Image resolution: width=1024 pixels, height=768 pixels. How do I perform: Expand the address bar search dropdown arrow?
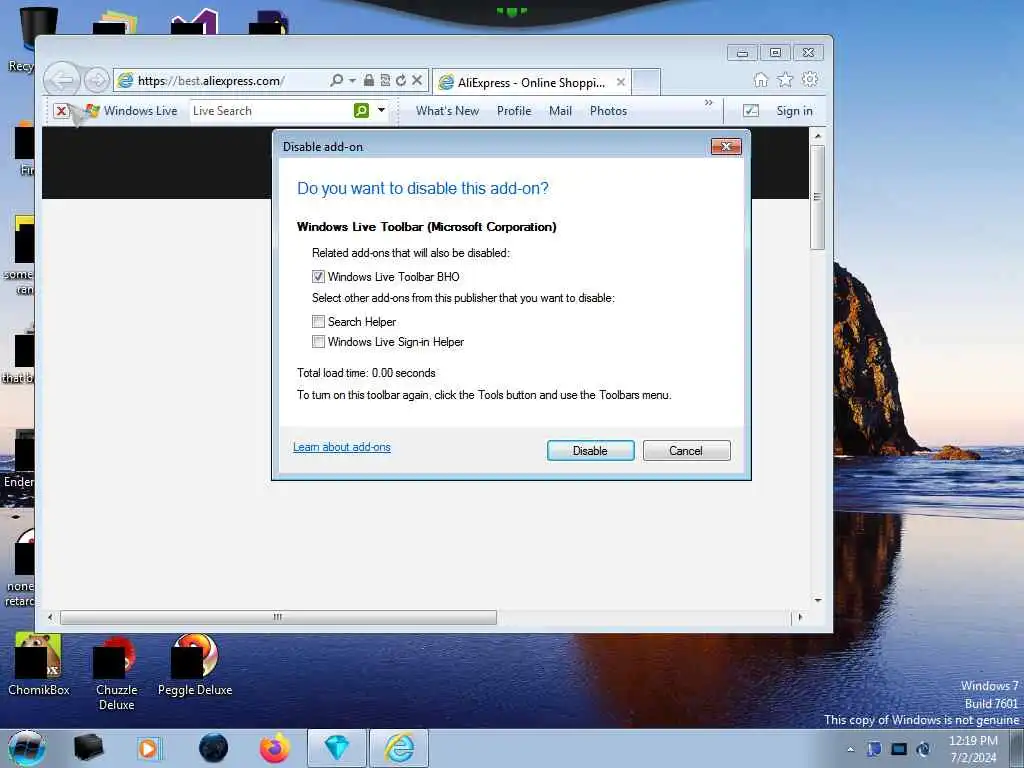[352, 80]
